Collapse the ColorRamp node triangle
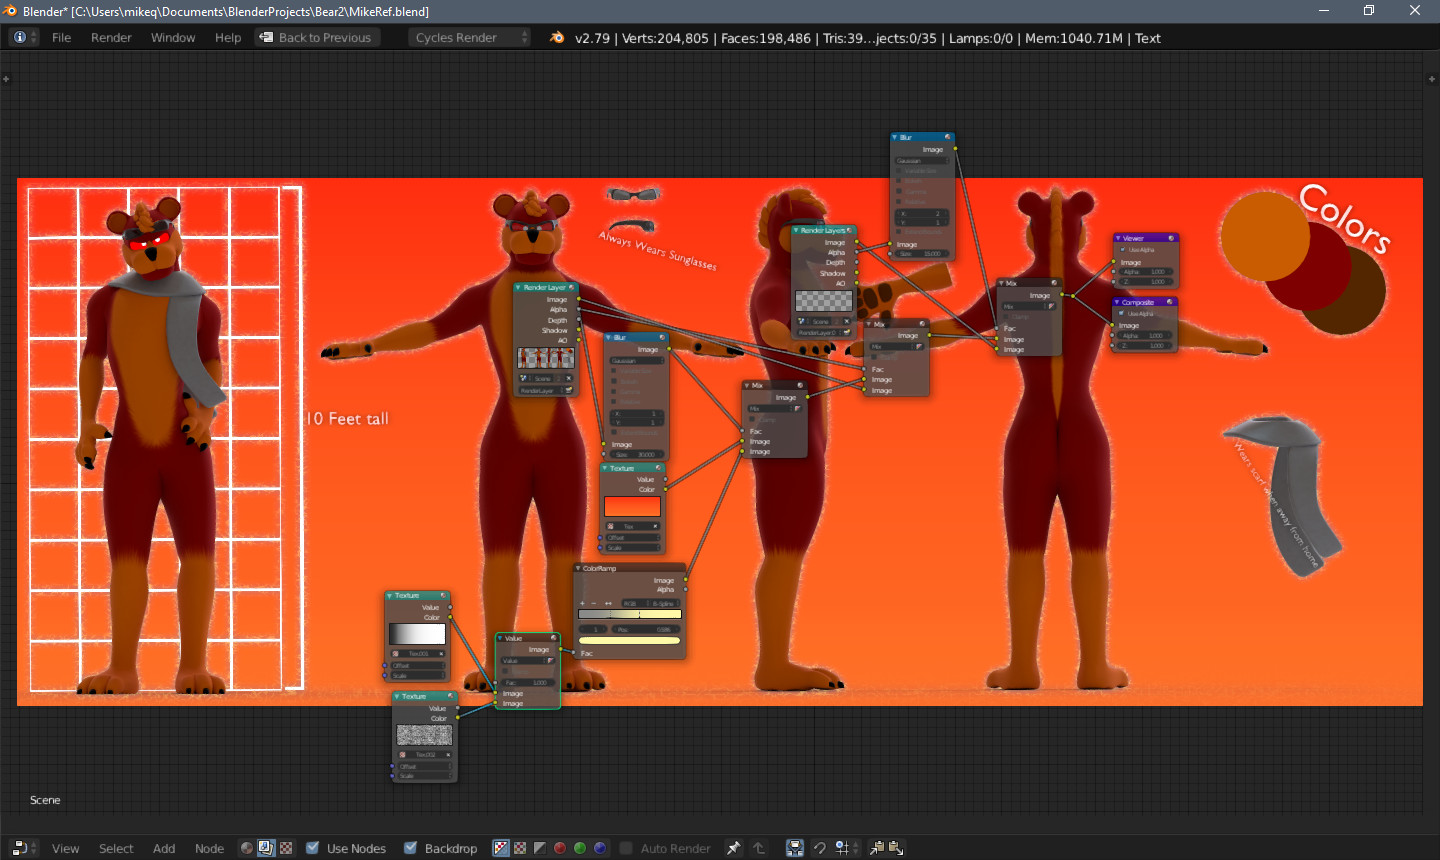Image resolution: width=1440 pixels, height=860 pixels. (x=578, y=568)
